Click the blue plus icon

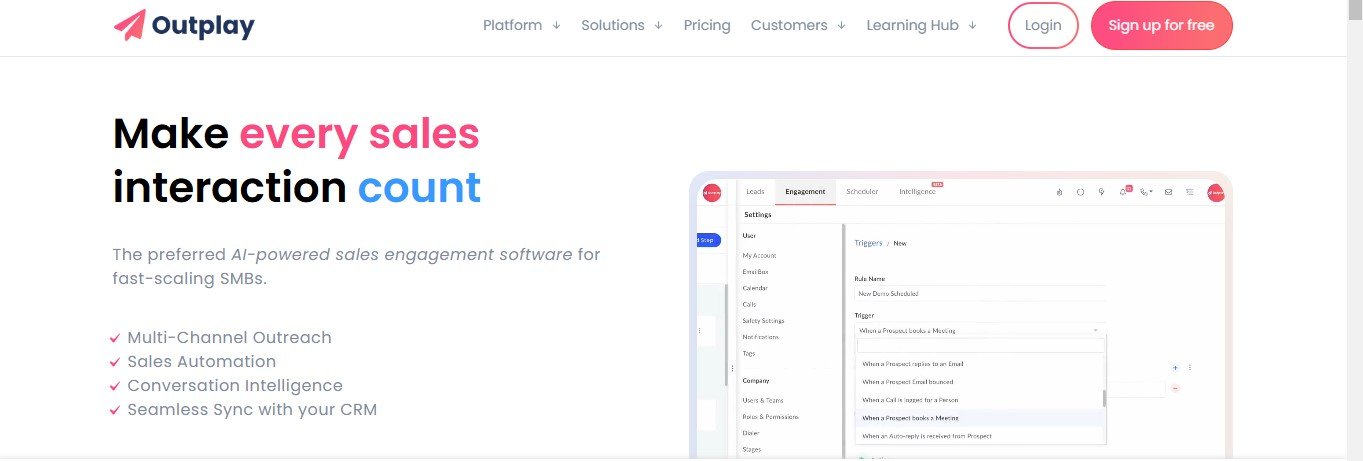coord(1175,368)
